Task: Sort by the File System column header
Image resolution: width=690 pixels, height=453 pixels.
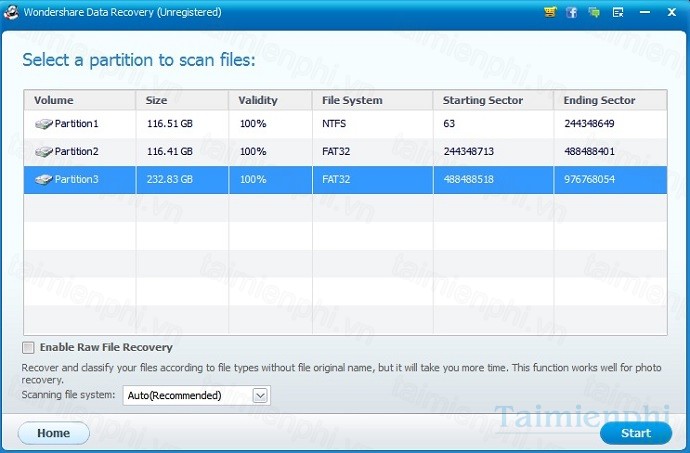Action: pos(373,100)
